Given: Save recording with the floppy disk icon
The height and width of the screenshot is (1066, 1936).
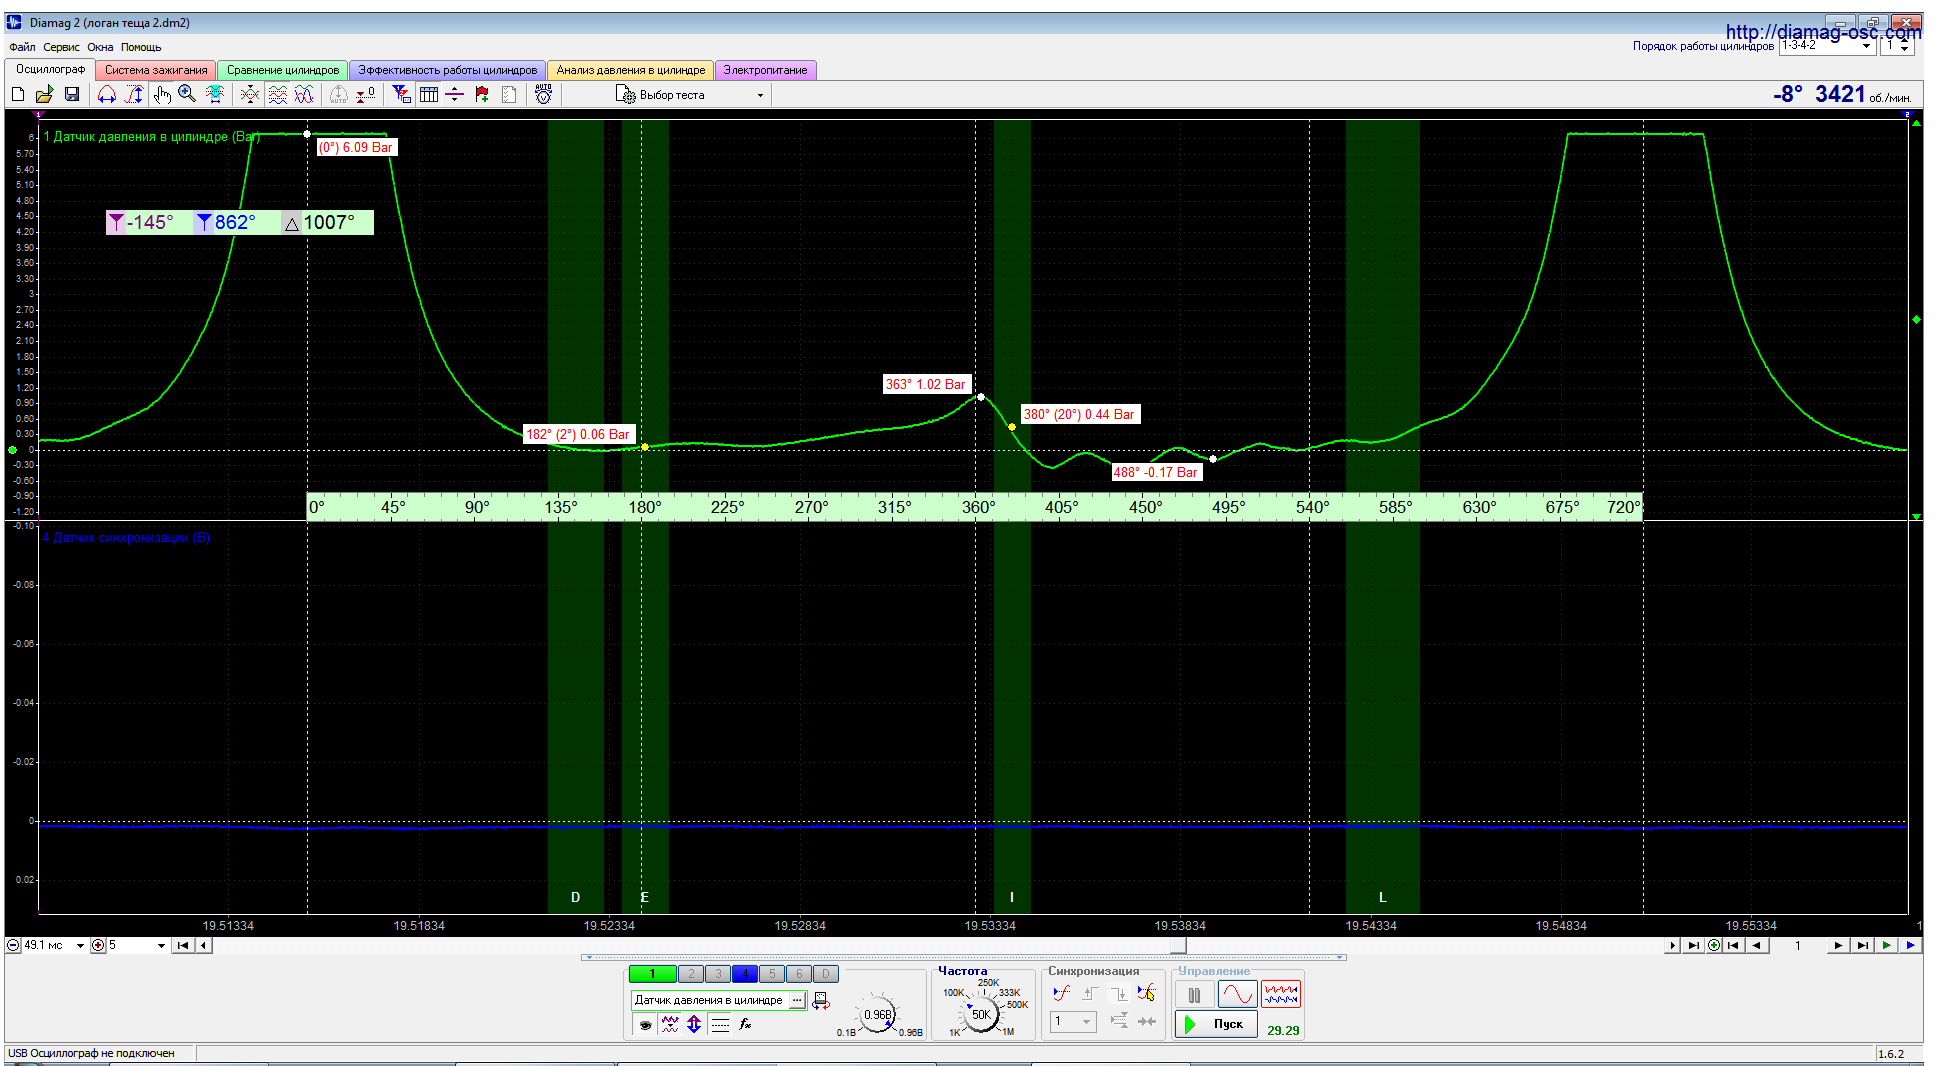Looking at the screenshot, I should (72, 94).
